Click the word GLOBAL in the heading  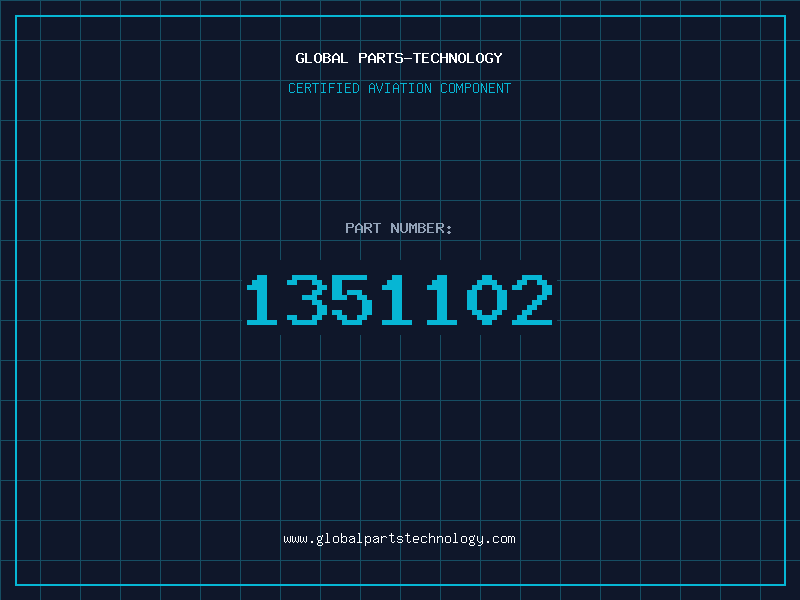click(x=321, y=58)
